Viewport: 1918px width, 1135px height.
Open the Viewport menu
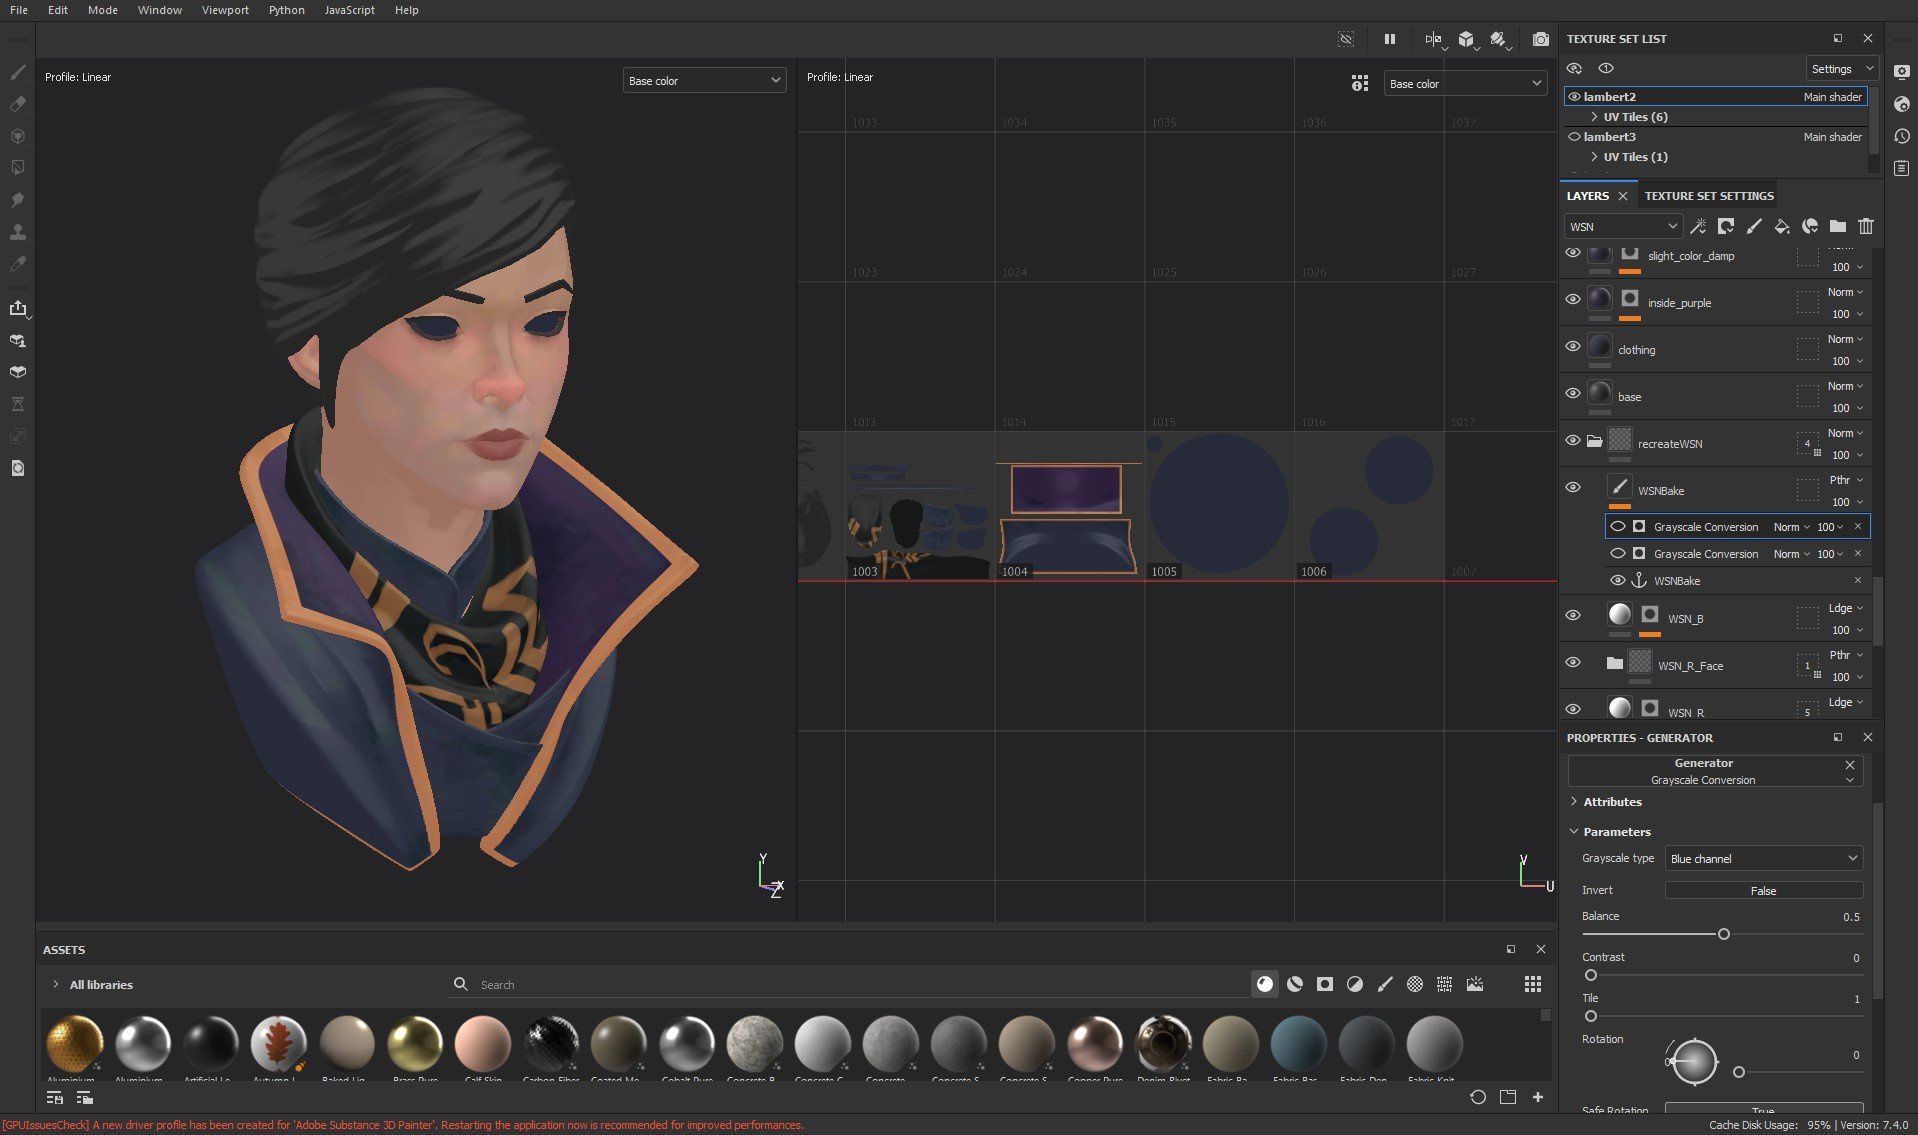[x=225, y=10]
